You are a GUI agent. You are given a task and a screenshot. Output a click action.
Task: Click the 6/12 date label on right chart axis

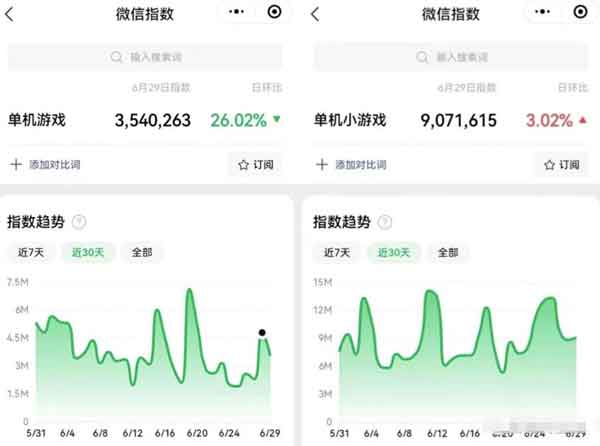437,433
